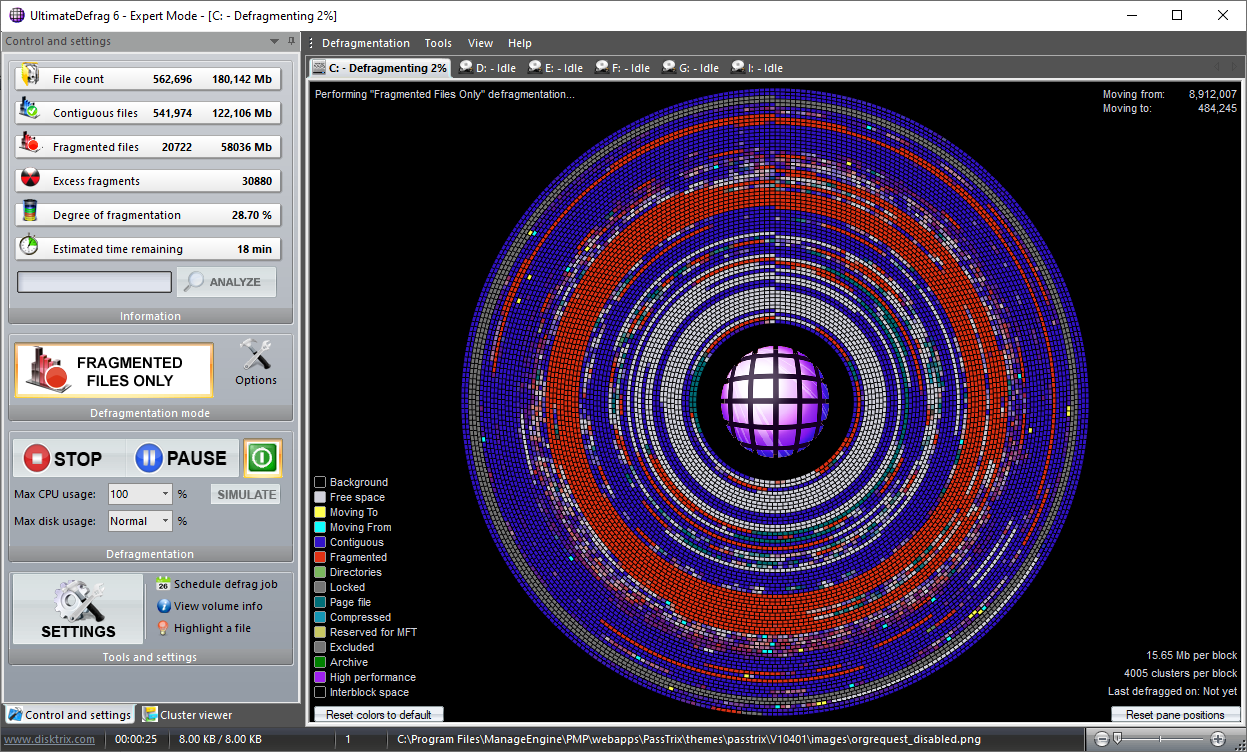1247x752 pixels.
Task: Click the zoom-out minus icon in status bar
Action: click(x=1101, y=739)
